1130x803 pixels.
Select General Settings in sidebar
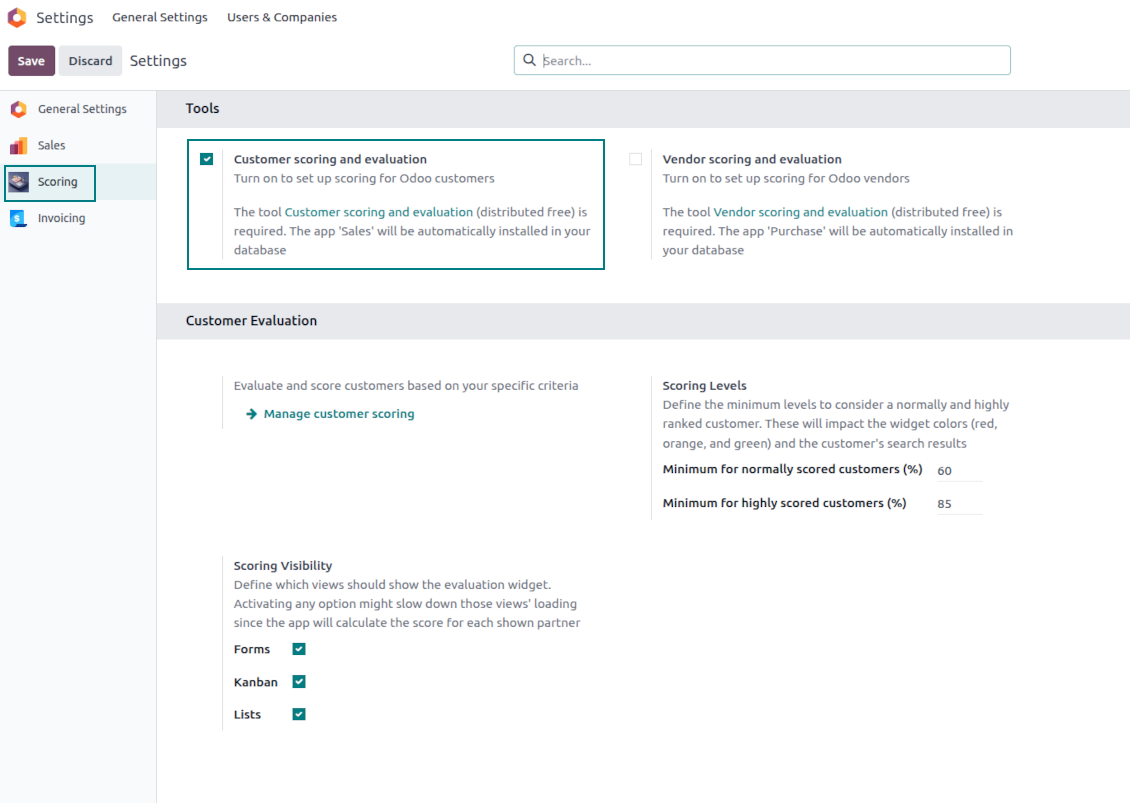[78, 109]
